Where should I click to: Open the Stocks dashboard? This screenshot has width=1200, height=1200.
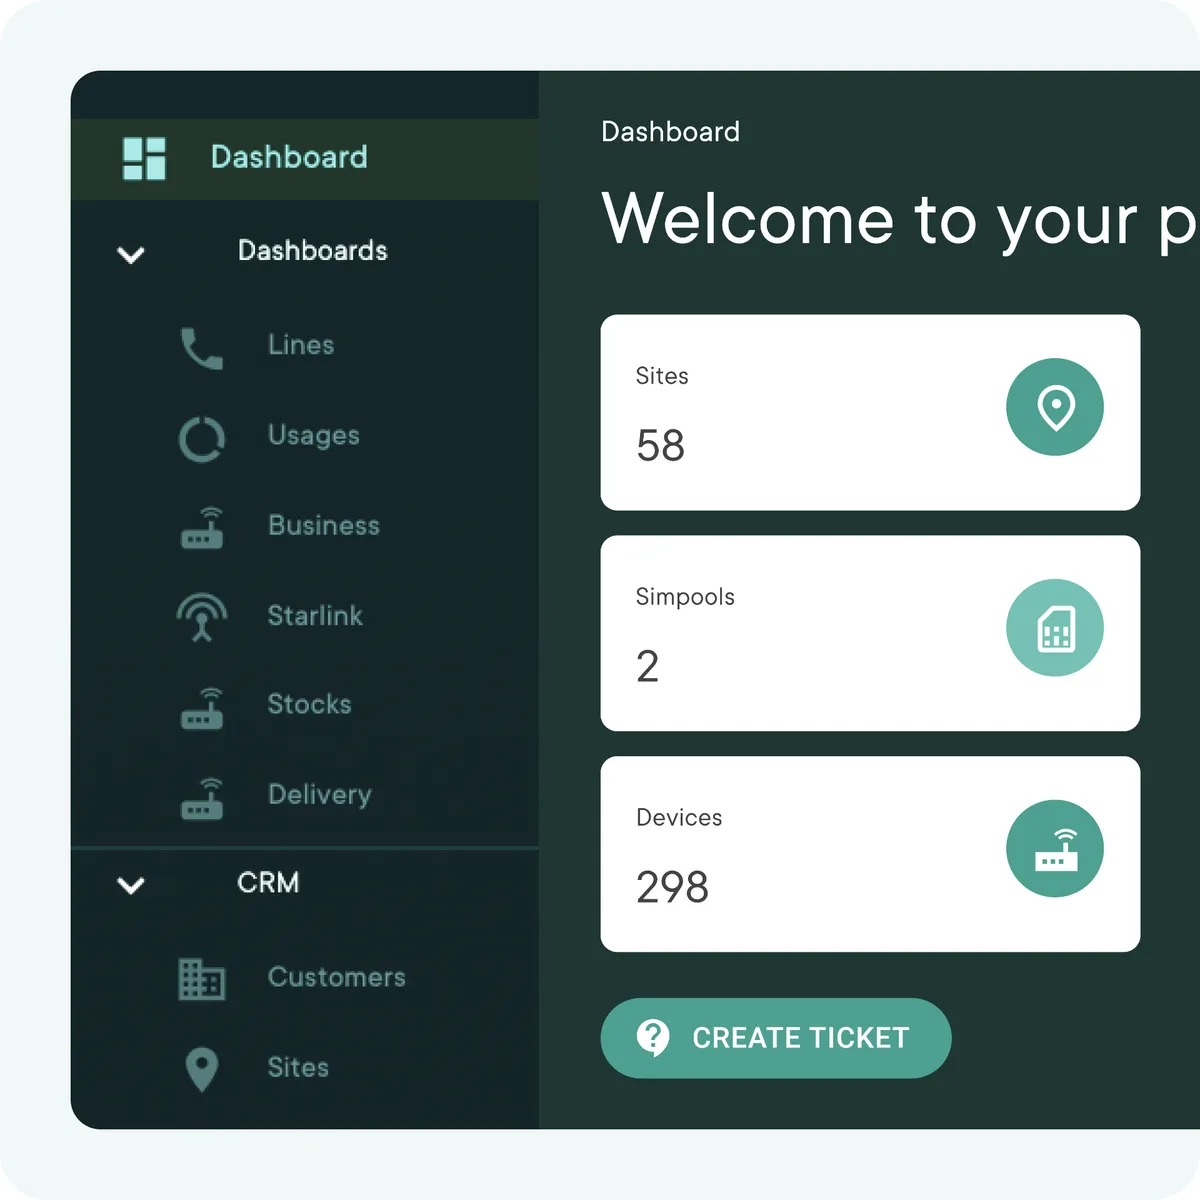(310, 704)
